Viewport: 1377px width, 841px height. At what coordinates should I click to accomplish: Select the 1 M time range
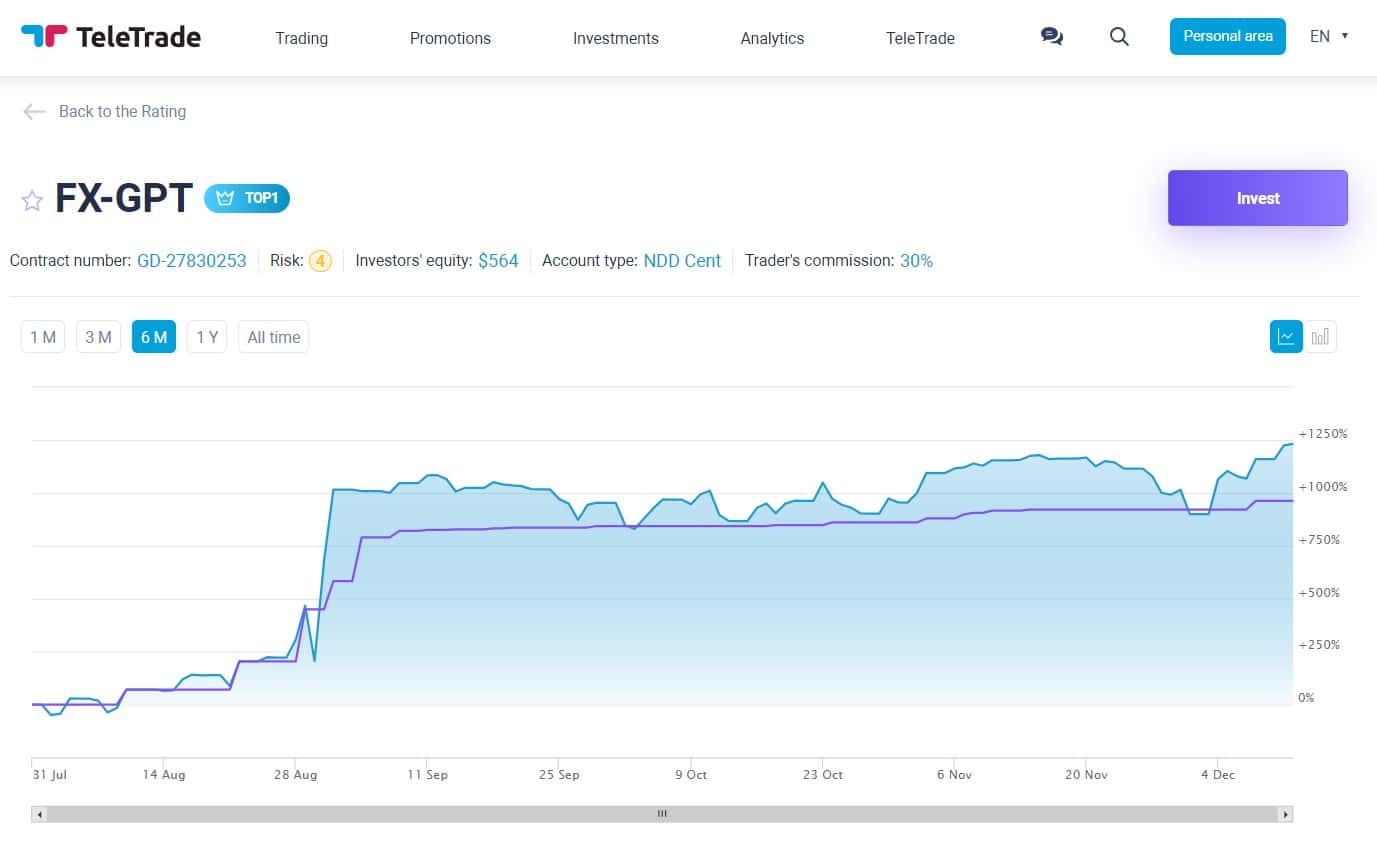coord(43,337)
